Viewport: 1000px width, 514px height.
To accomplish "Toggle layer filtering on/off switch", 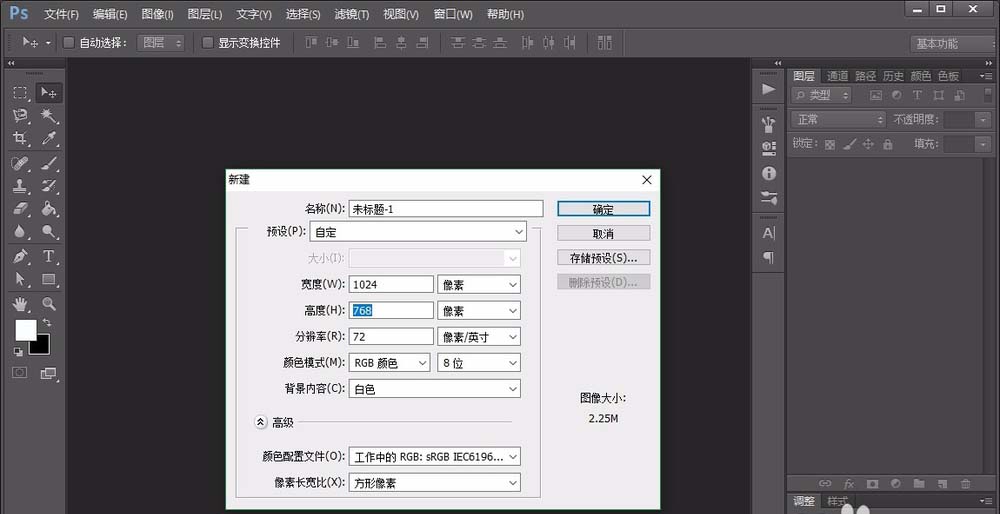I will click(x=988, y=96).
